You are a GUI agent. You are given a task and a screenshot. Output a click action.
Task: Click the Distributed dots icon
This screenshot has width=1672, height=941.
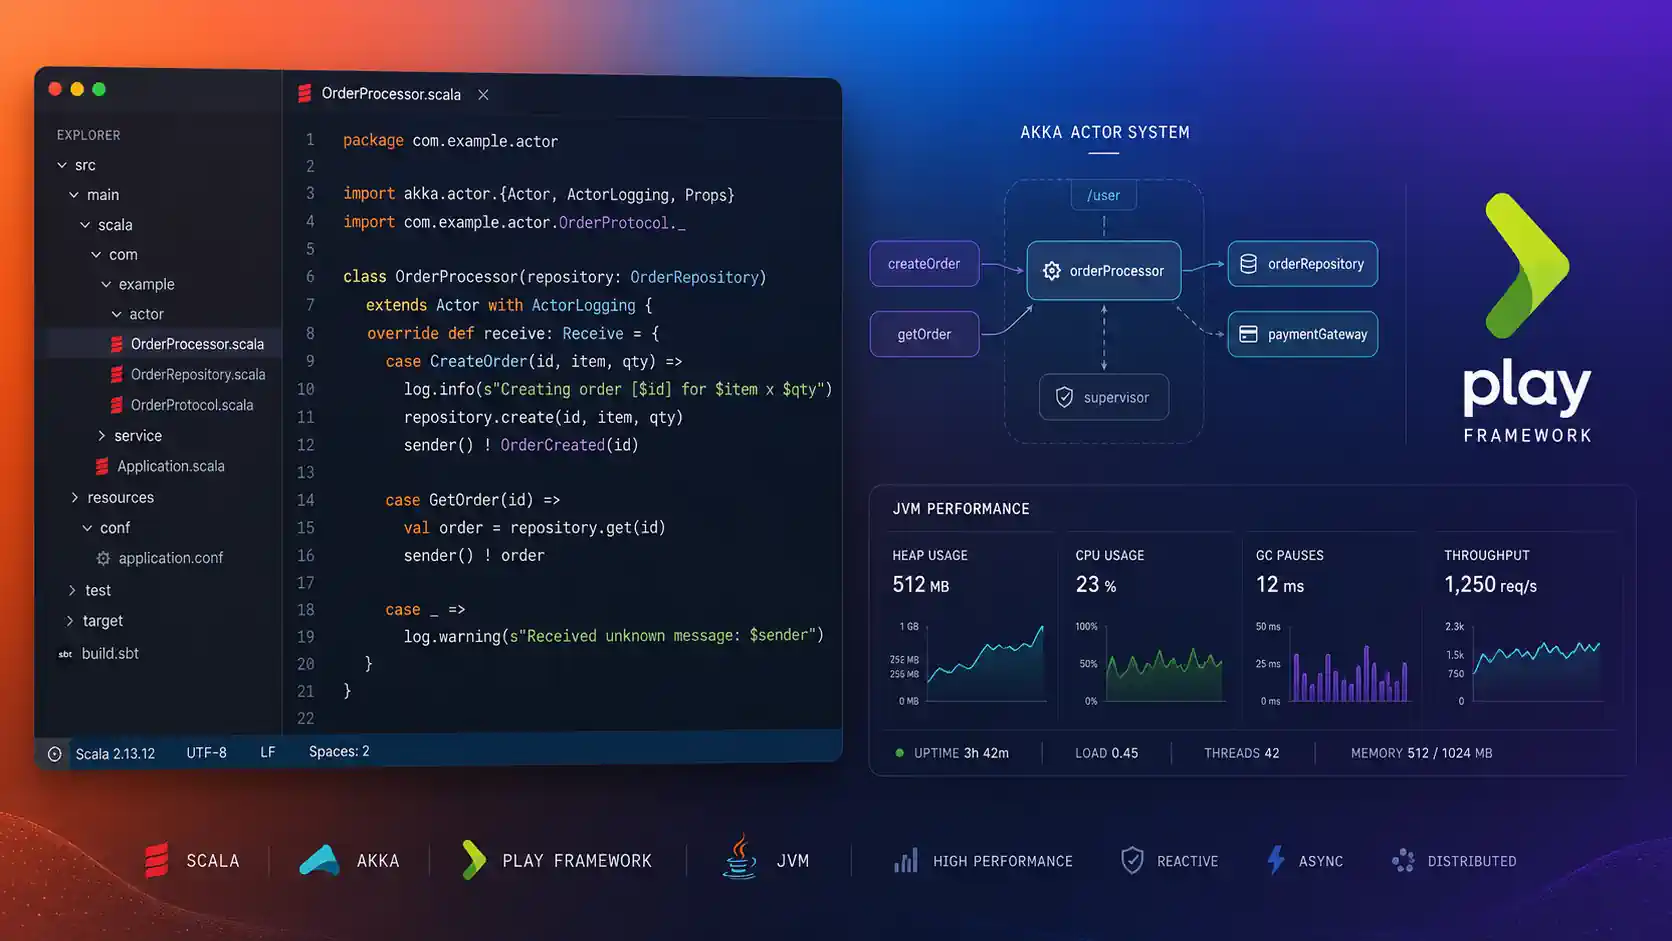coord(1403,860)
